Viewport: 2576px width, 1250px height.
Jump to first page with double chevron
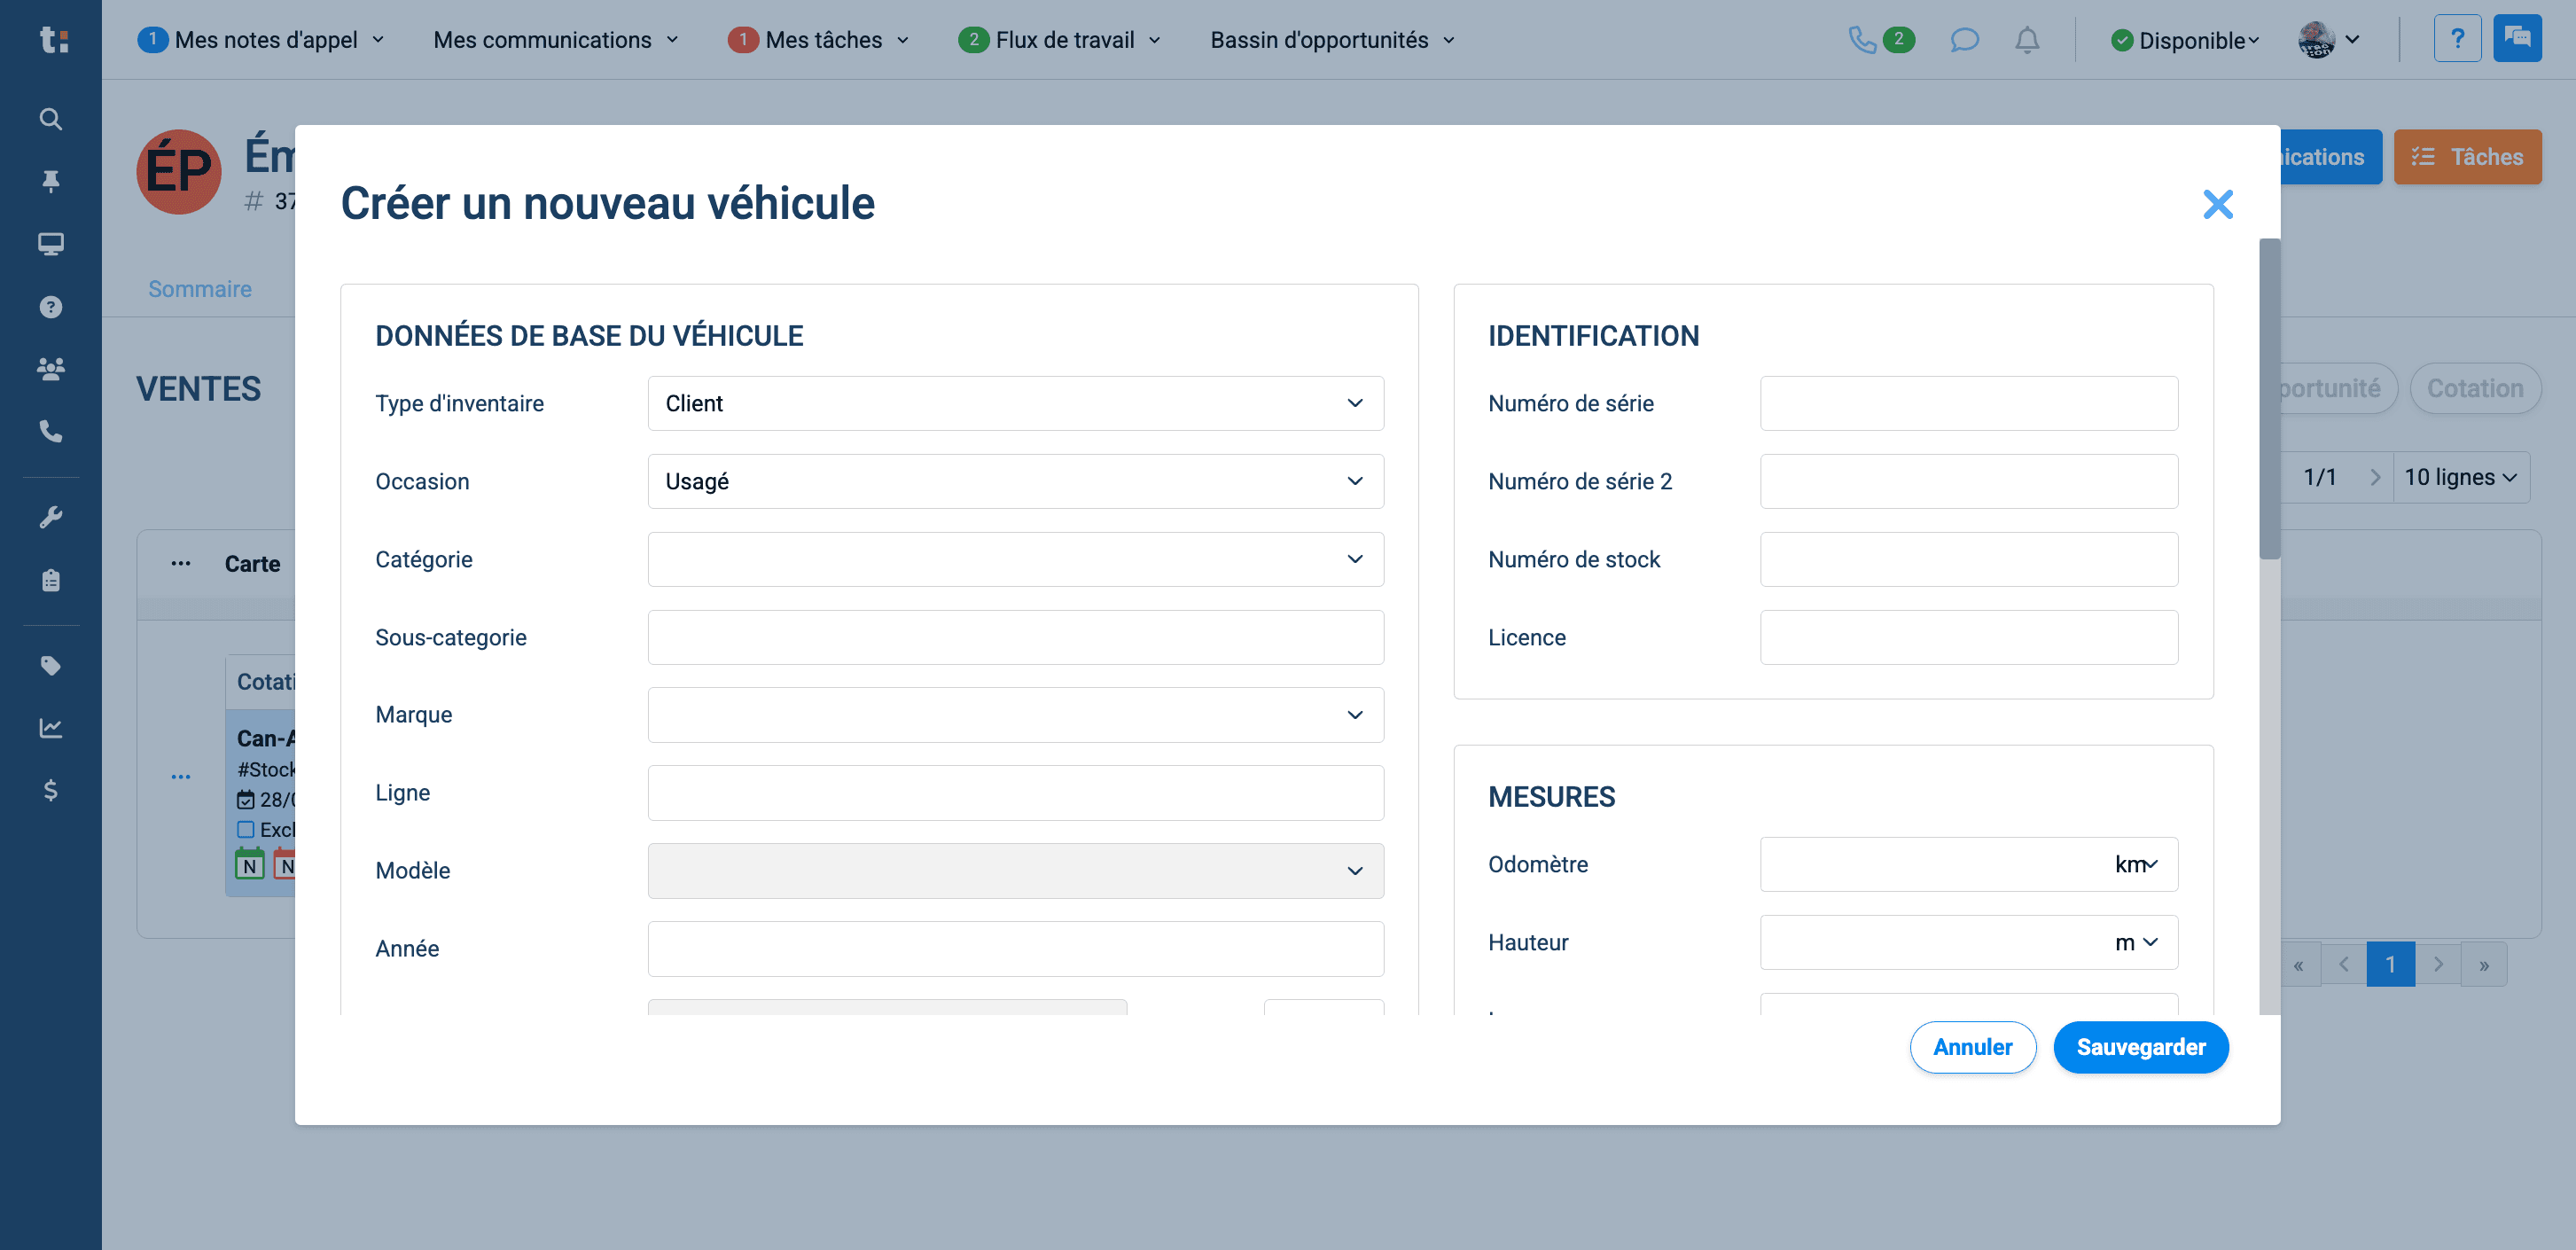pyautogui.click(x=2298, y=964)
